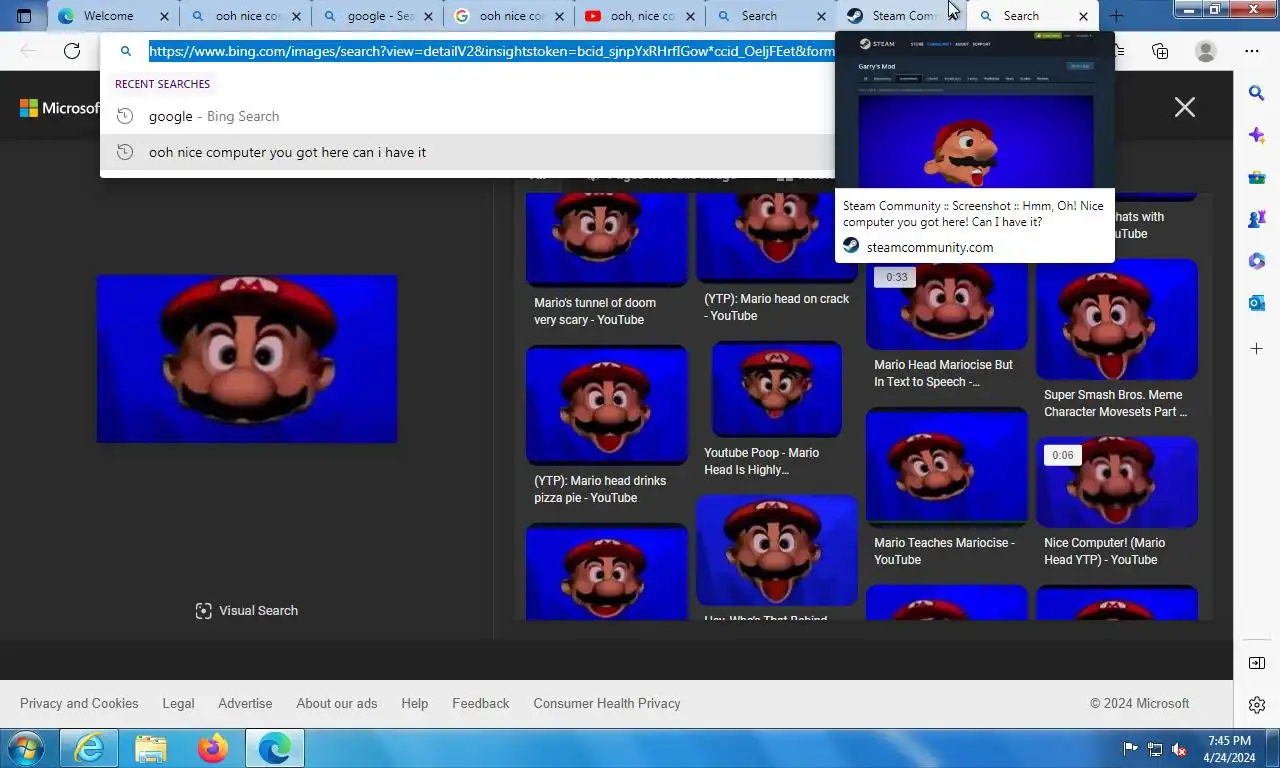Click the Edge taskbar icon

[x=274, y=748]
